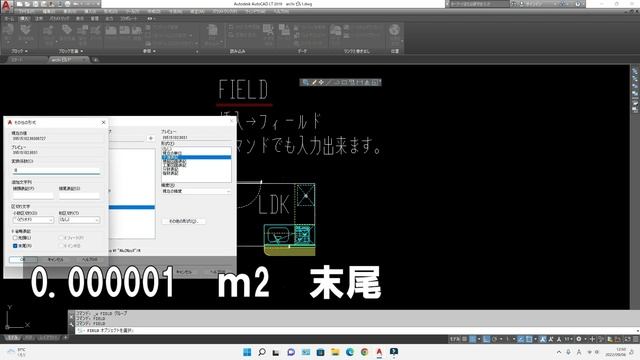Add a new layout tab with plus
Image resolution: width=640 pixels, height=360 pixels.
(x=65, y=338)
